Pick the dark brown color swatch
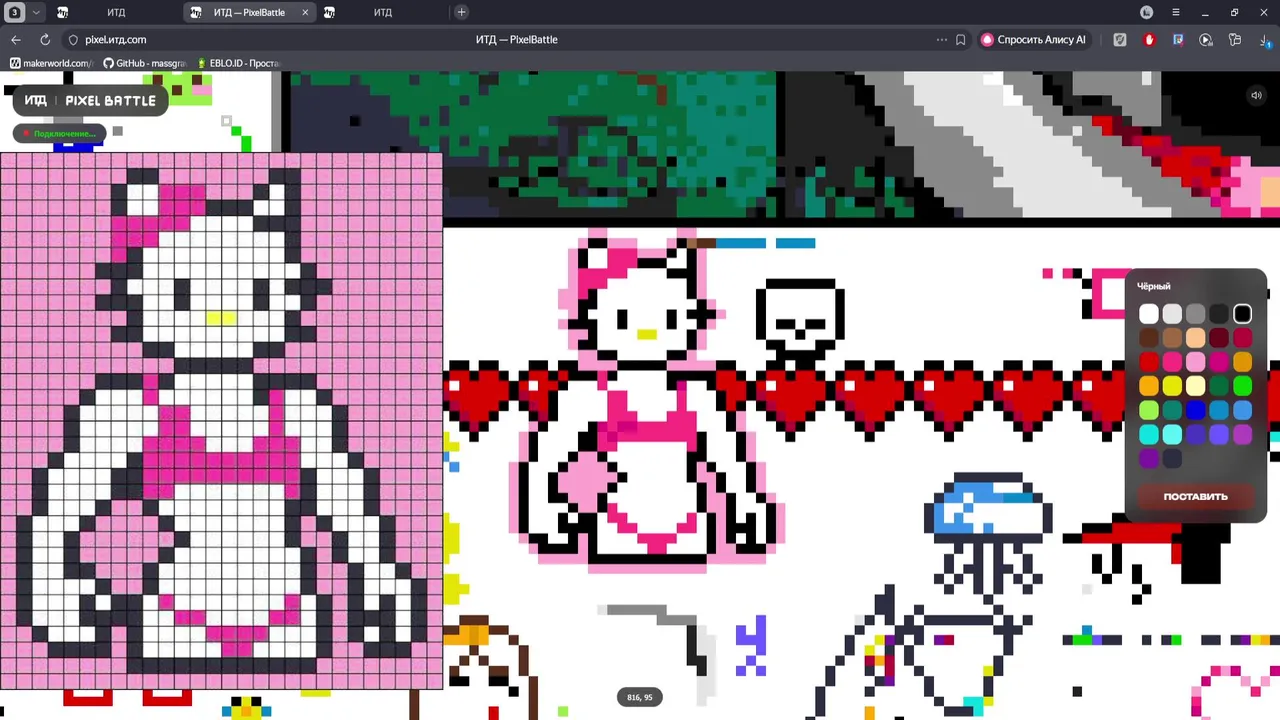This screenshot has width=1280, height=720. coord(1148,338)
